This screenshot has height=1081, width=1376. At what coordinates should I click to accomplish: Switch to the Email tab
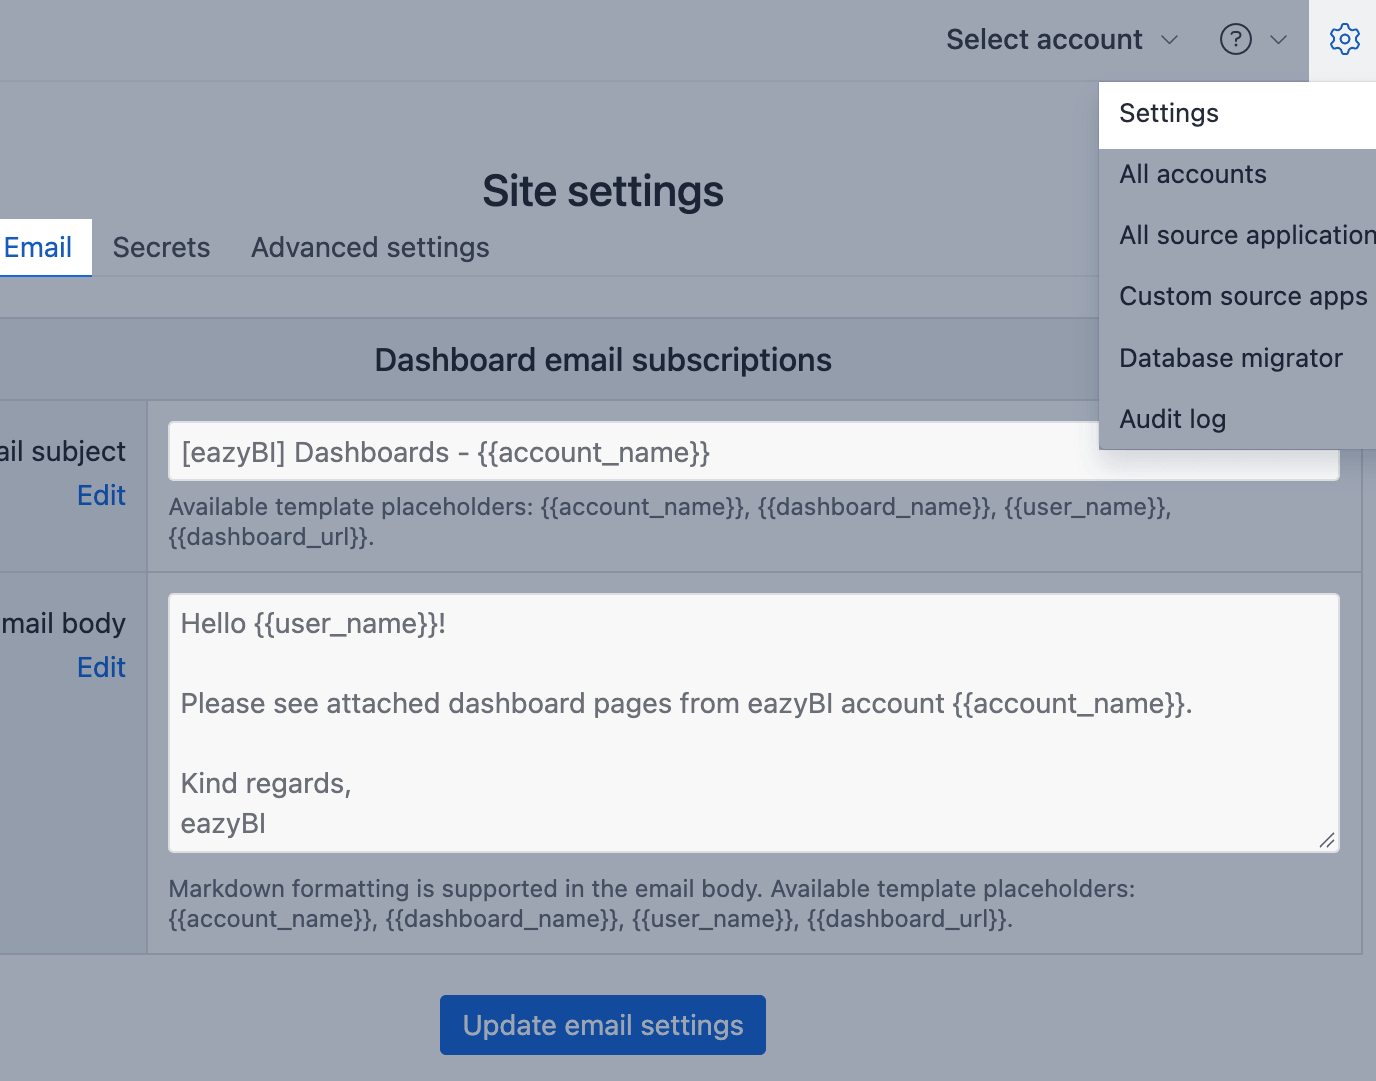coord(40,248)
